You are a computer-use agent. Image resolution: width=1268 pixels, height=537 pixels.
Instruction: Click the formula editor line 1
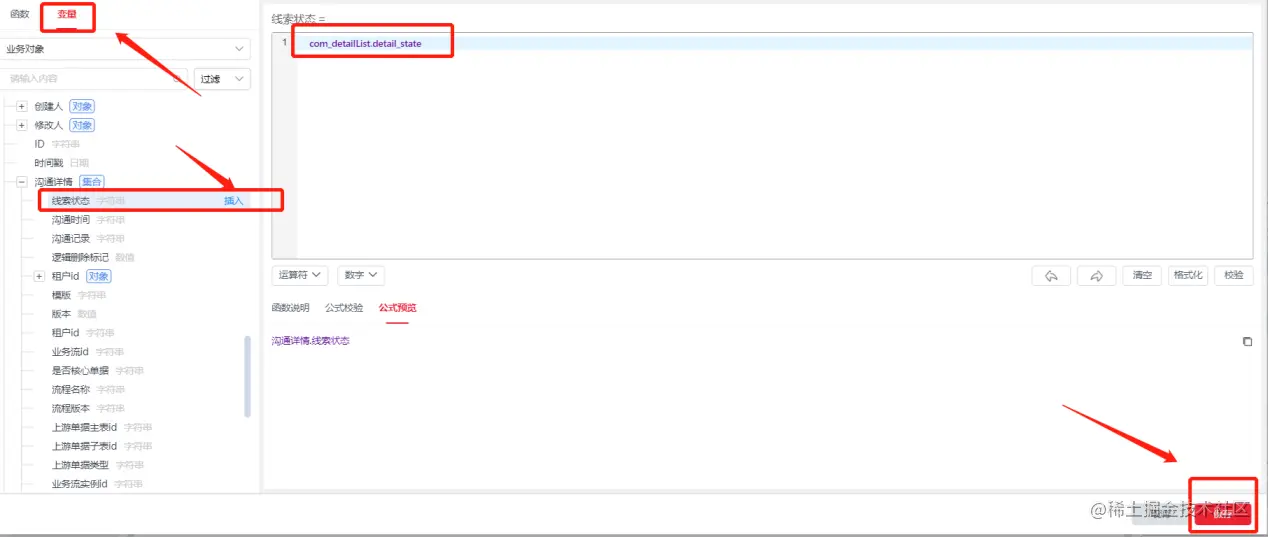[x=775, y=43]
